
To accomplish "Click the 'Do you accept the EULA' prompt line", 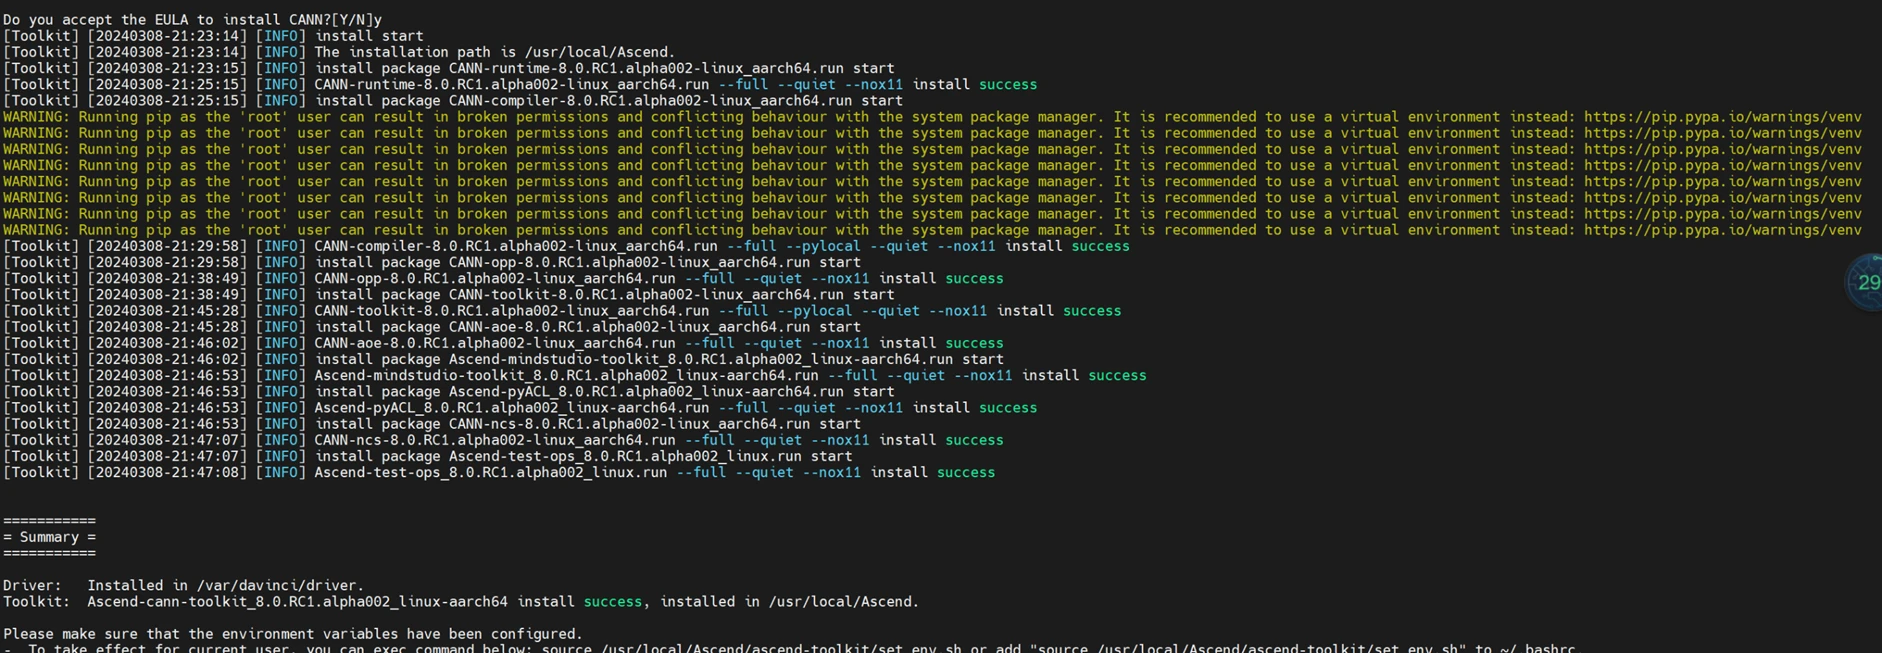I will (x=192, y=19).
